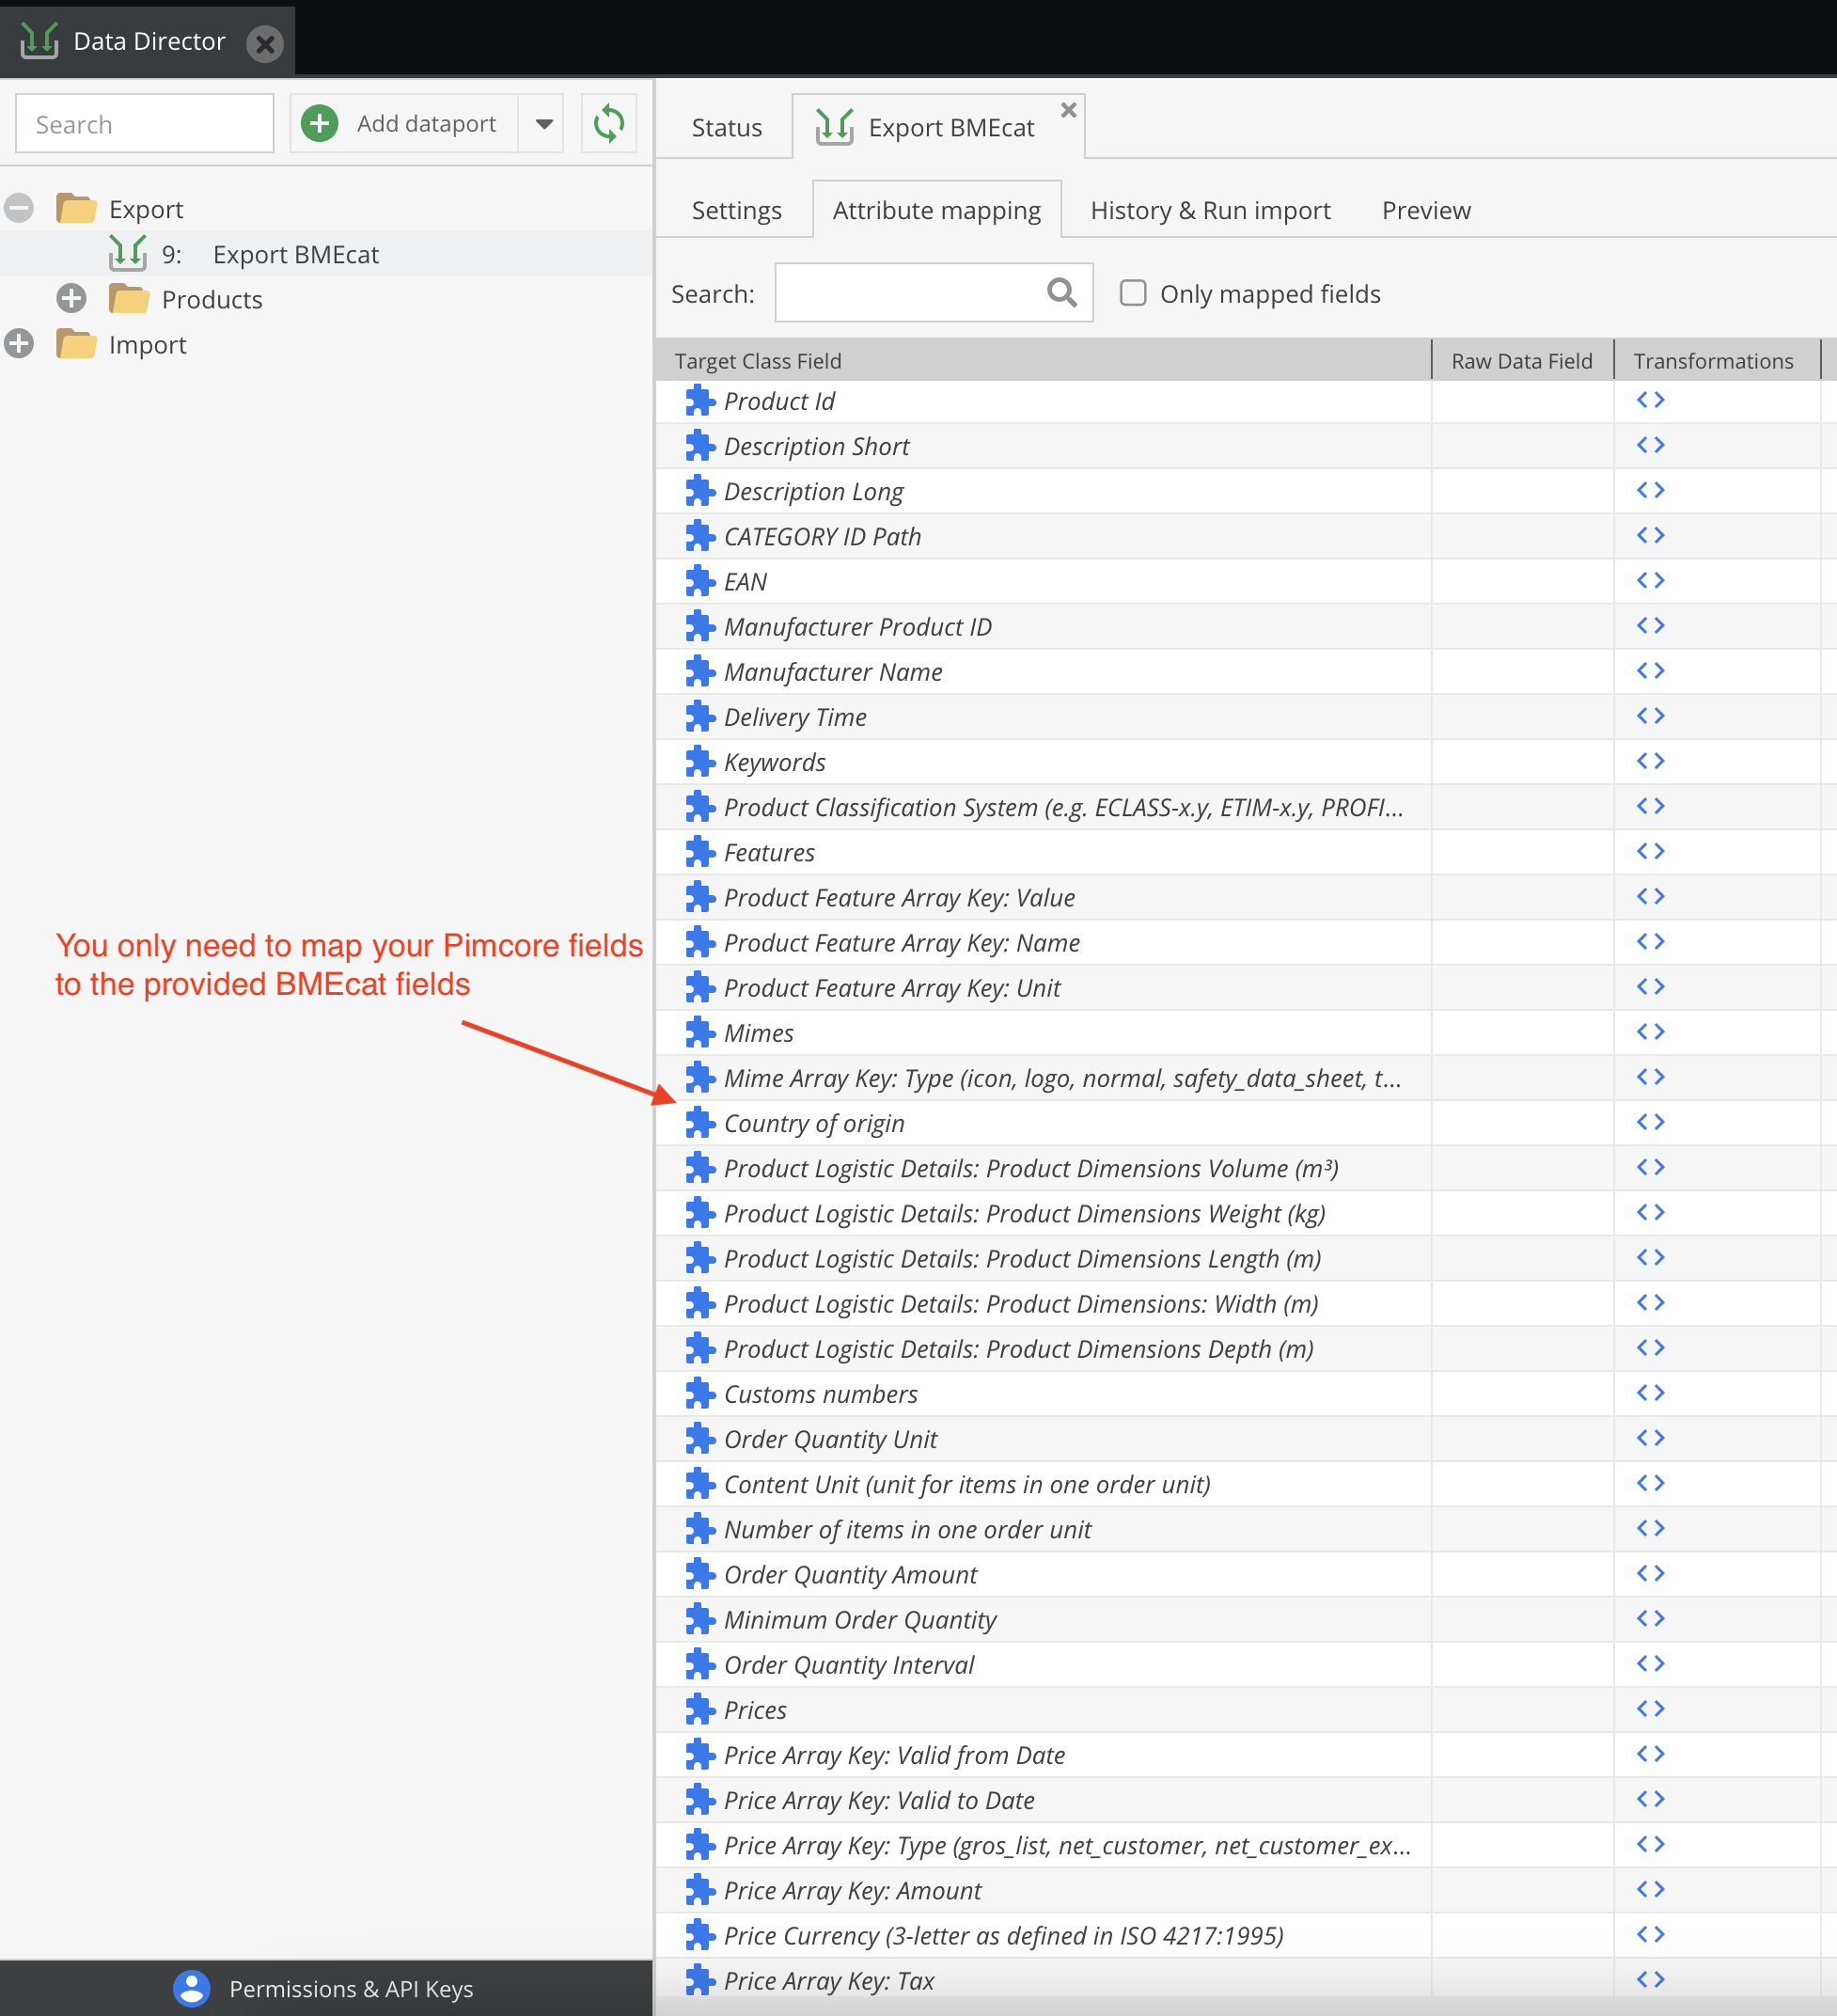
Task: Click the dataport Search input field
Action: (x=144, y=124)
